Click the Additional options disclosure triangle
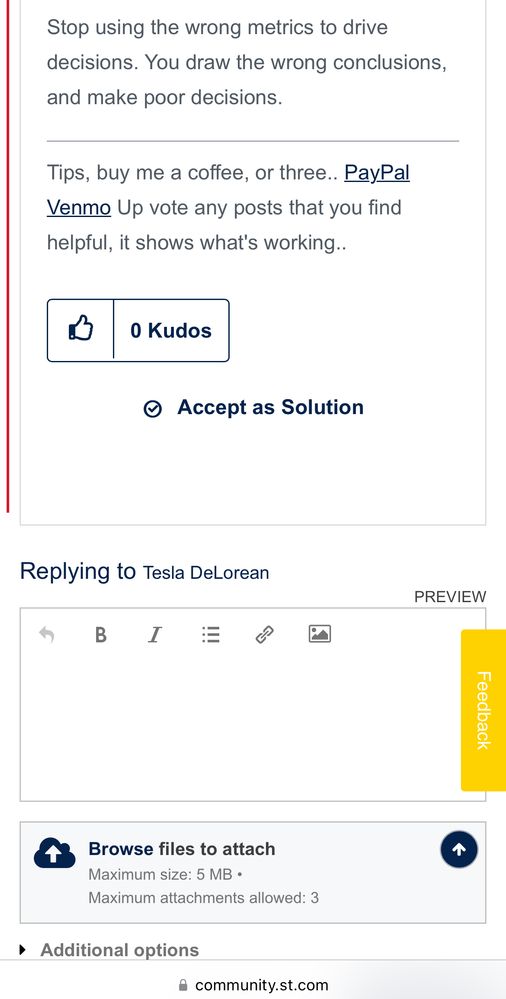This screenshot has width=506, height=999. click(24, 950)
